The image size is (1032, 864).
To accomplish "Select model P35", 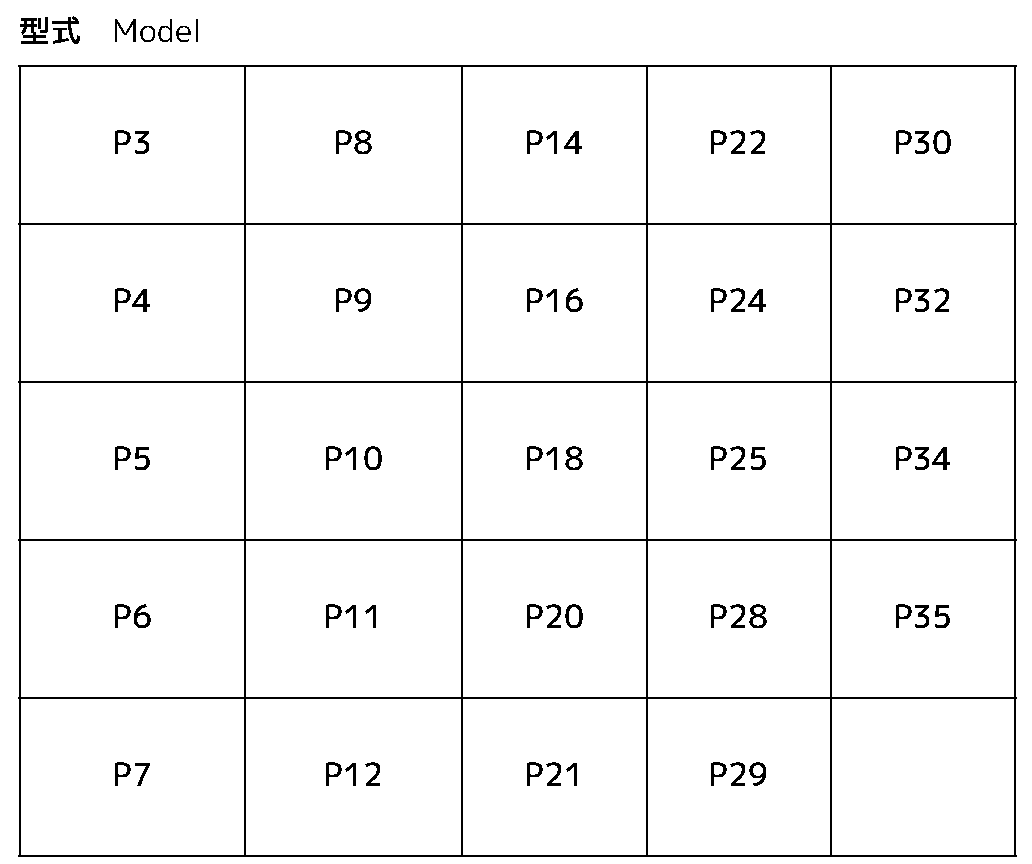I will (923, 618).
